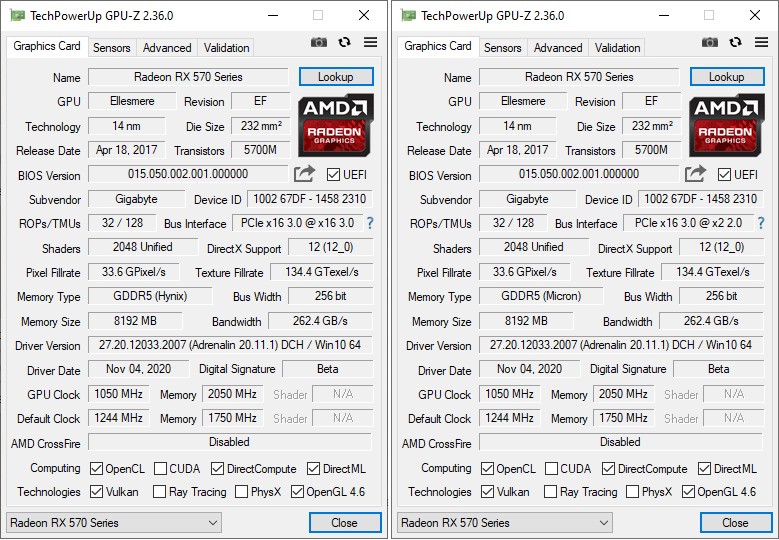Click GPU-Z title bar icon, right window
The width and height of the screenshot is (779, 540).
(x=408, y=15)
